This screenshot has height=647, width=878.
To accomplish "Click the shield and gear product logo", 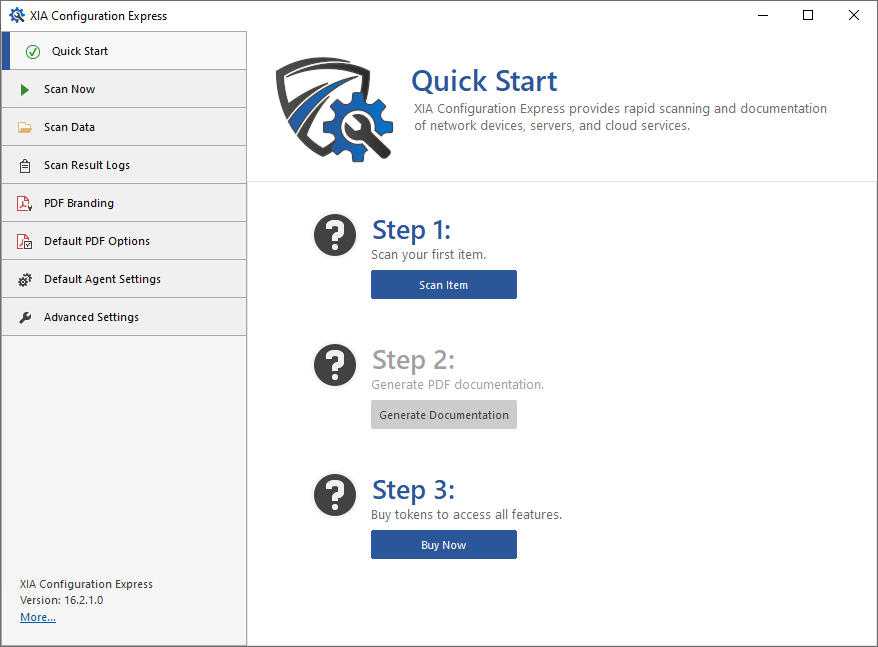I will pyautogui.click(x=334, y=109).
